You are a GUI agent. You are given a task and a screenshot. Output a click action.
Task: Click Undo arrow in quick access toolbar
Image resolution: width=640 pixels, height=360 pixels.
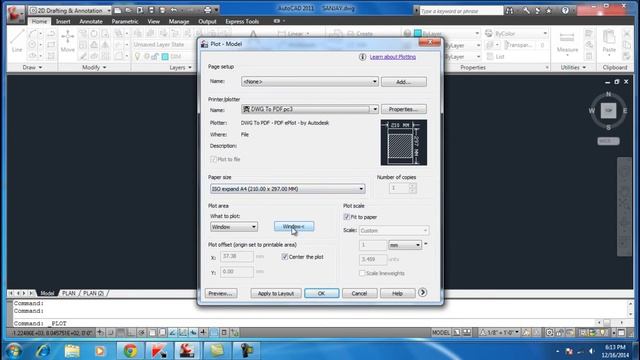(174, 10)
